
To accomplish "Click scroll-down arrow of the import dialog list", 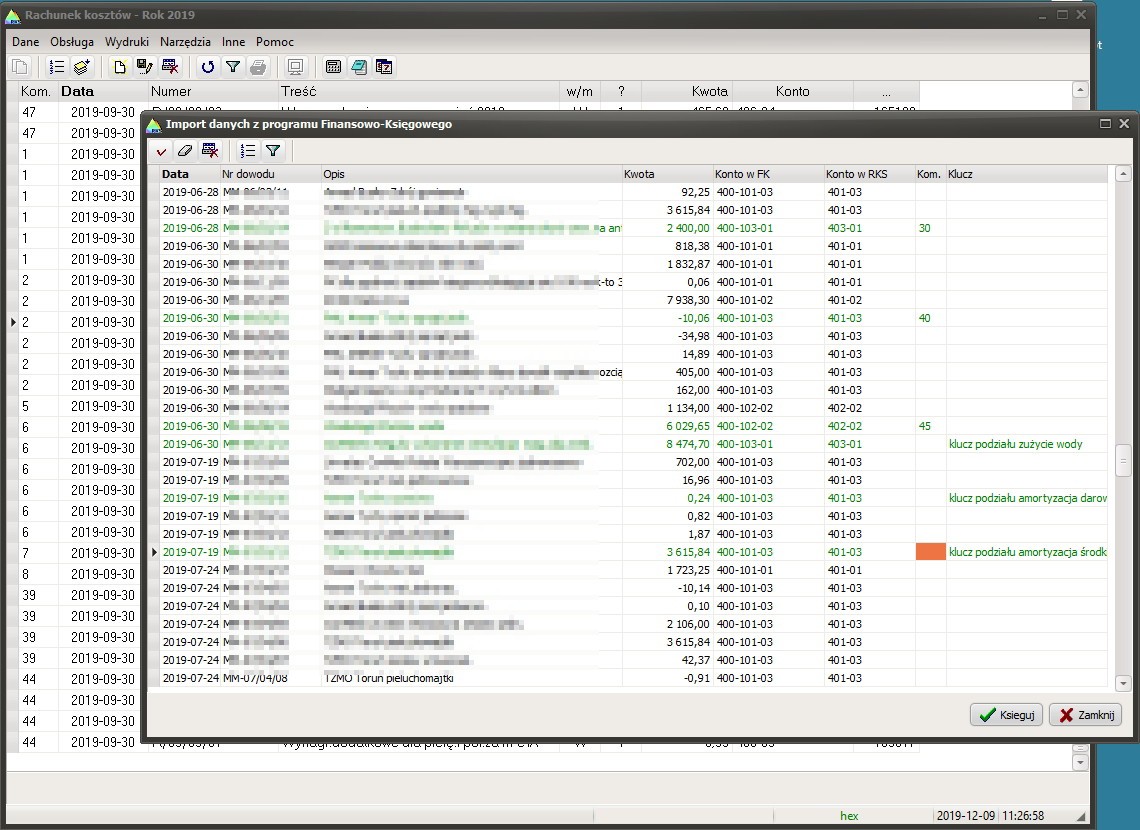I will point(1123,683).
